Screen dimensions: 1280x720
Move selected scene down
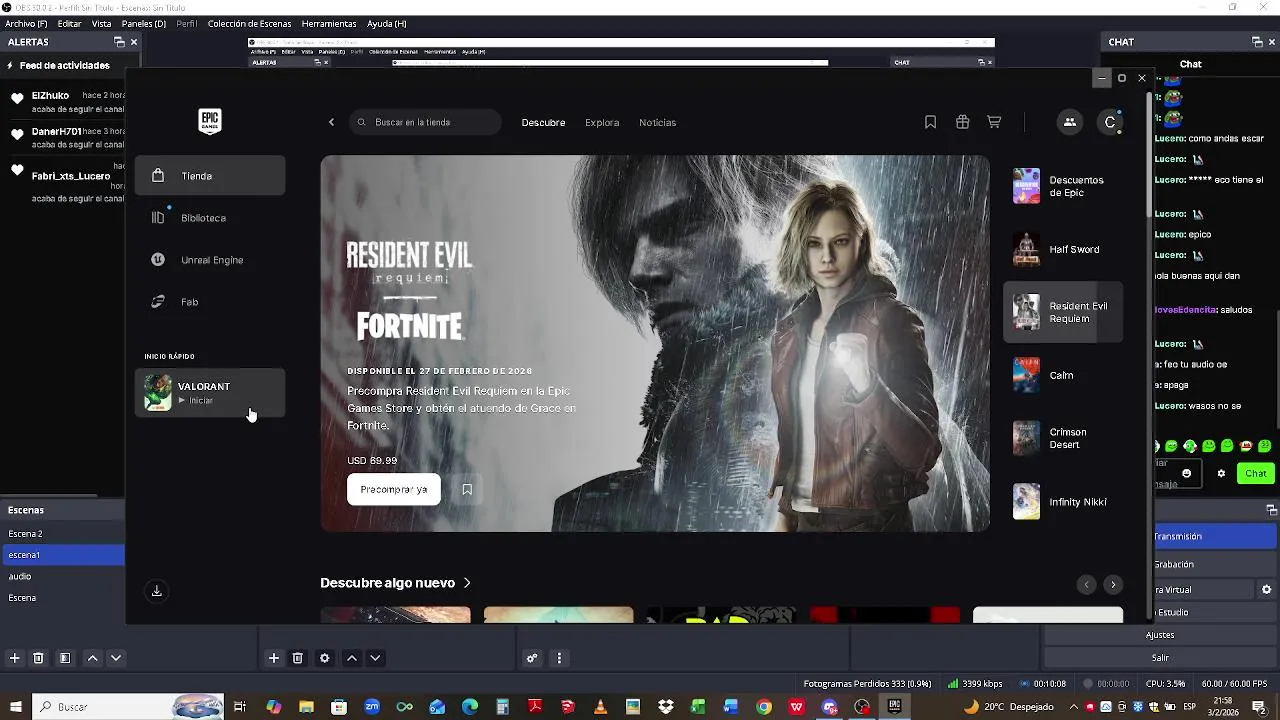click(116, 658)
